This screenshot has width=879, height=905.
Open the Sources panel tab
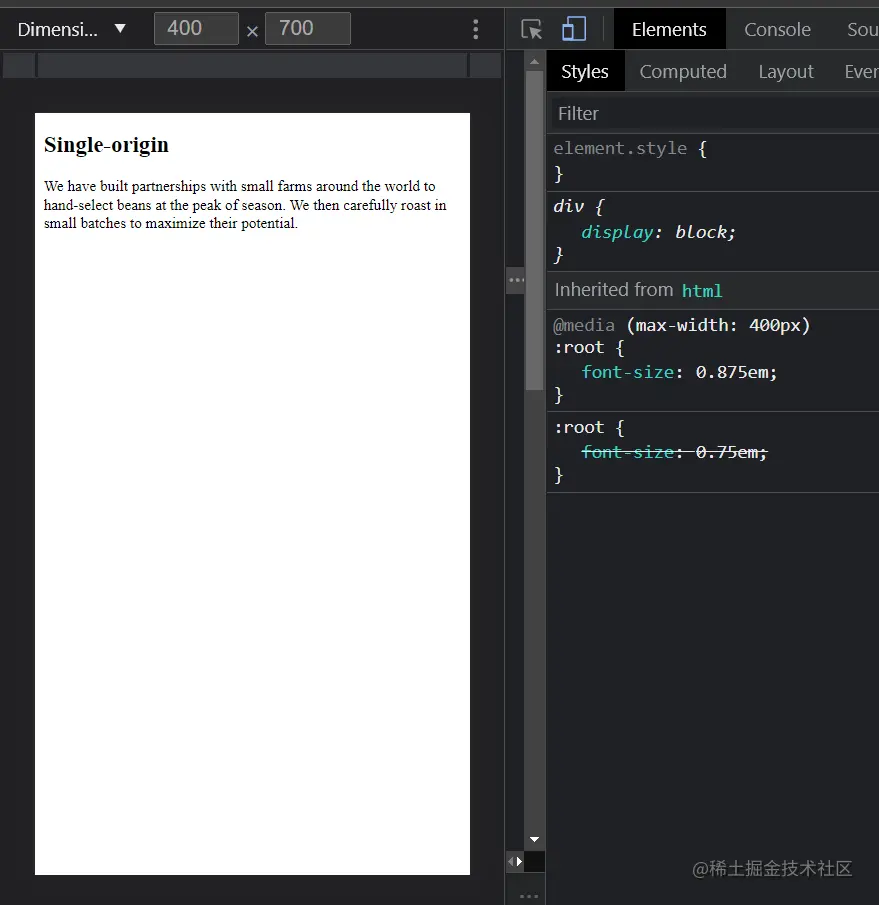coord(862,29)
